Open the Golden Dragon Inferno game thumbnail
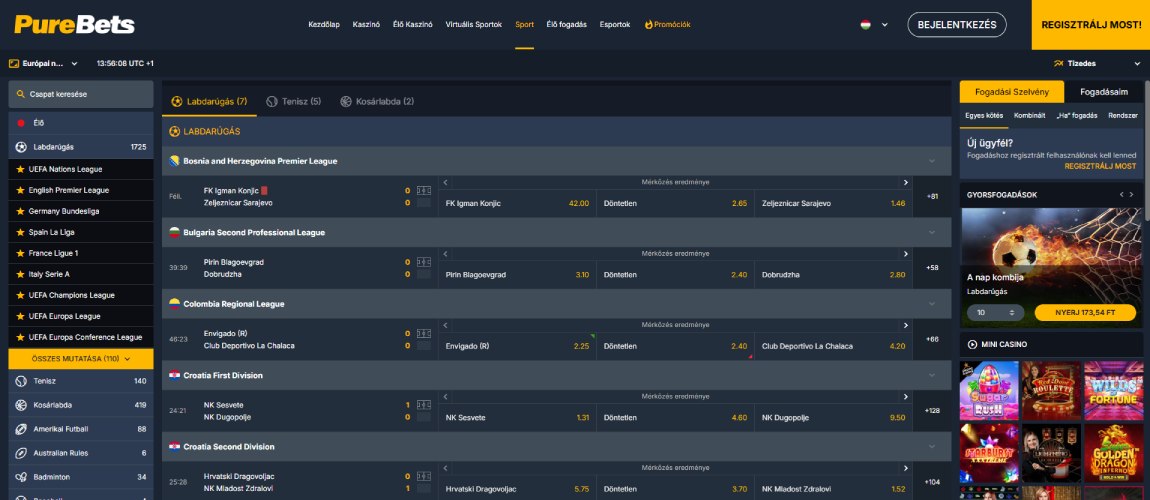Viewport: 1150px width, 500px height. tap(1113, 453)
